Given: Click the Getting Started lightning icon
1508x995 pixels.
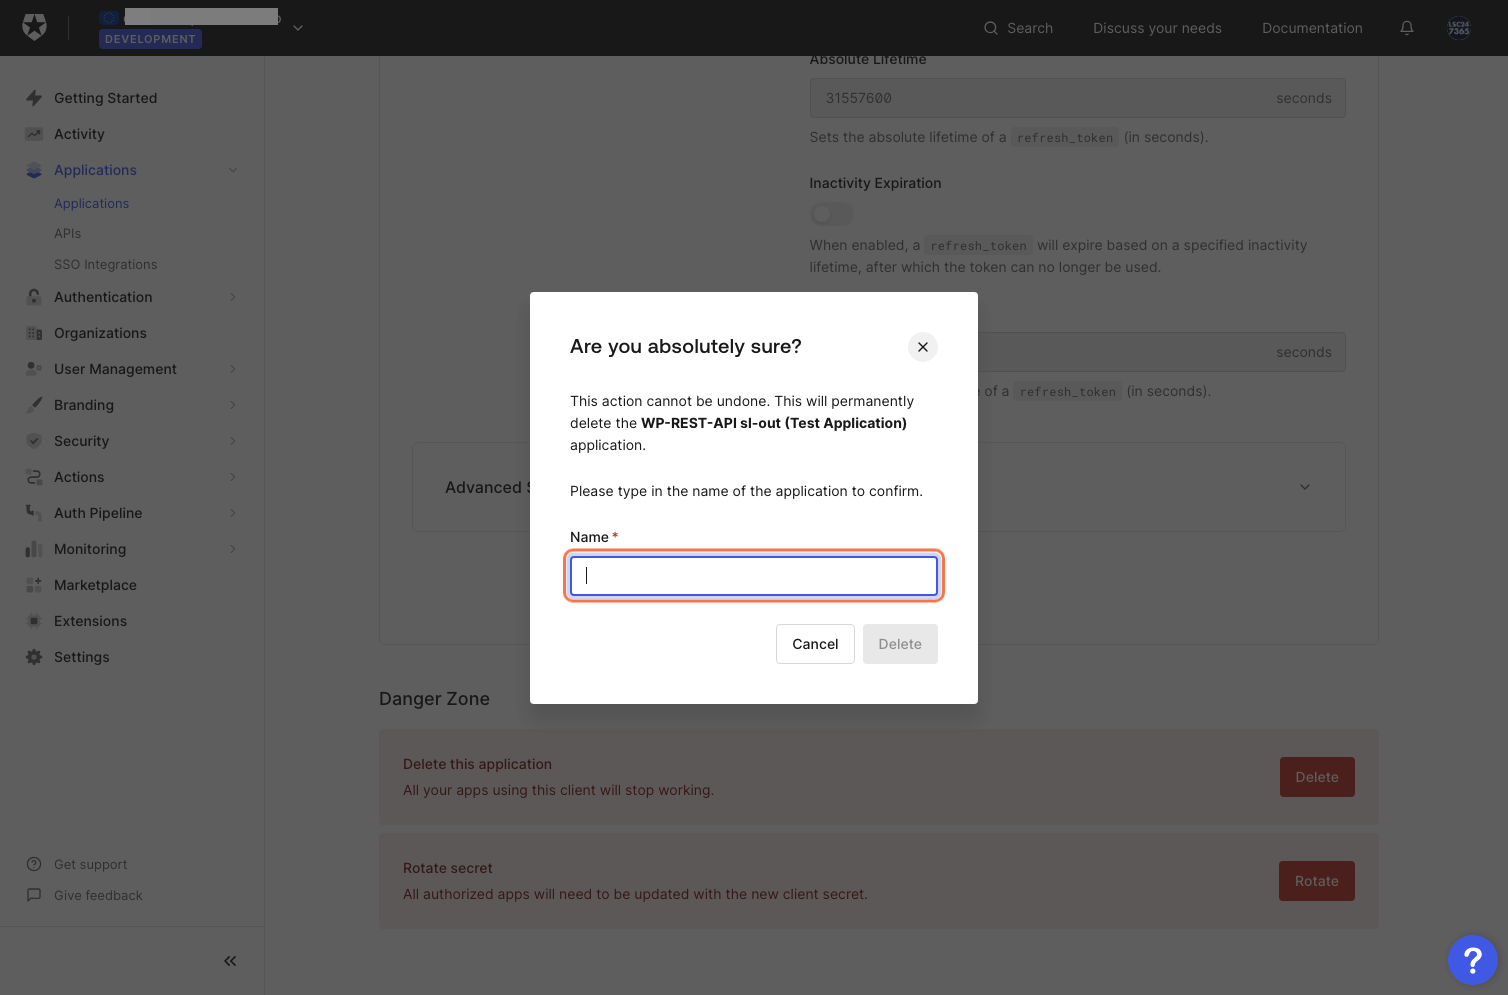Looking at the screenshot, I should point(34,98).
